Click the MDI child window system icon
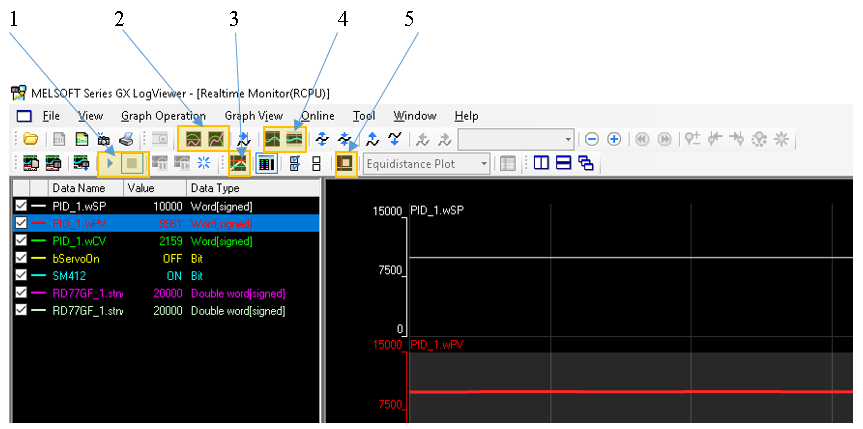The height and width of the screenshot is (429, 863). [x=24, y=116]
